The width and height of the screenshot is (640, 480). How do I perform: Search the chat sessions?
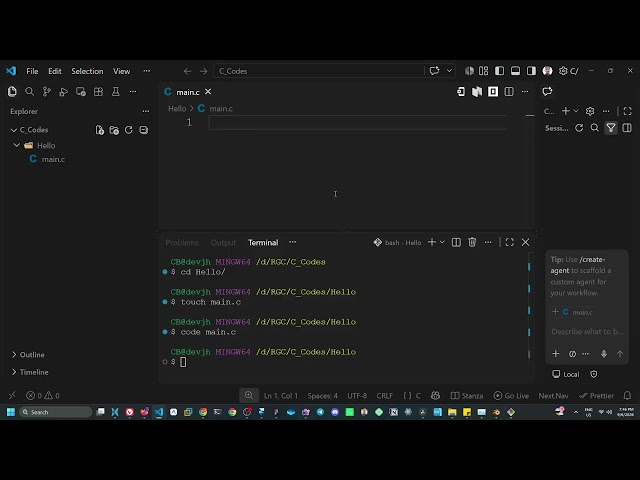595,128
